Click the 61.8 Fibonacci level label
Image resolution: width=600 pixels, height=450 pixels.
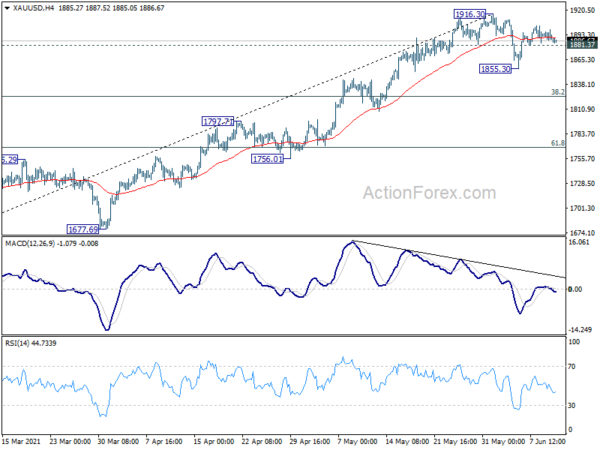(558, 143)
